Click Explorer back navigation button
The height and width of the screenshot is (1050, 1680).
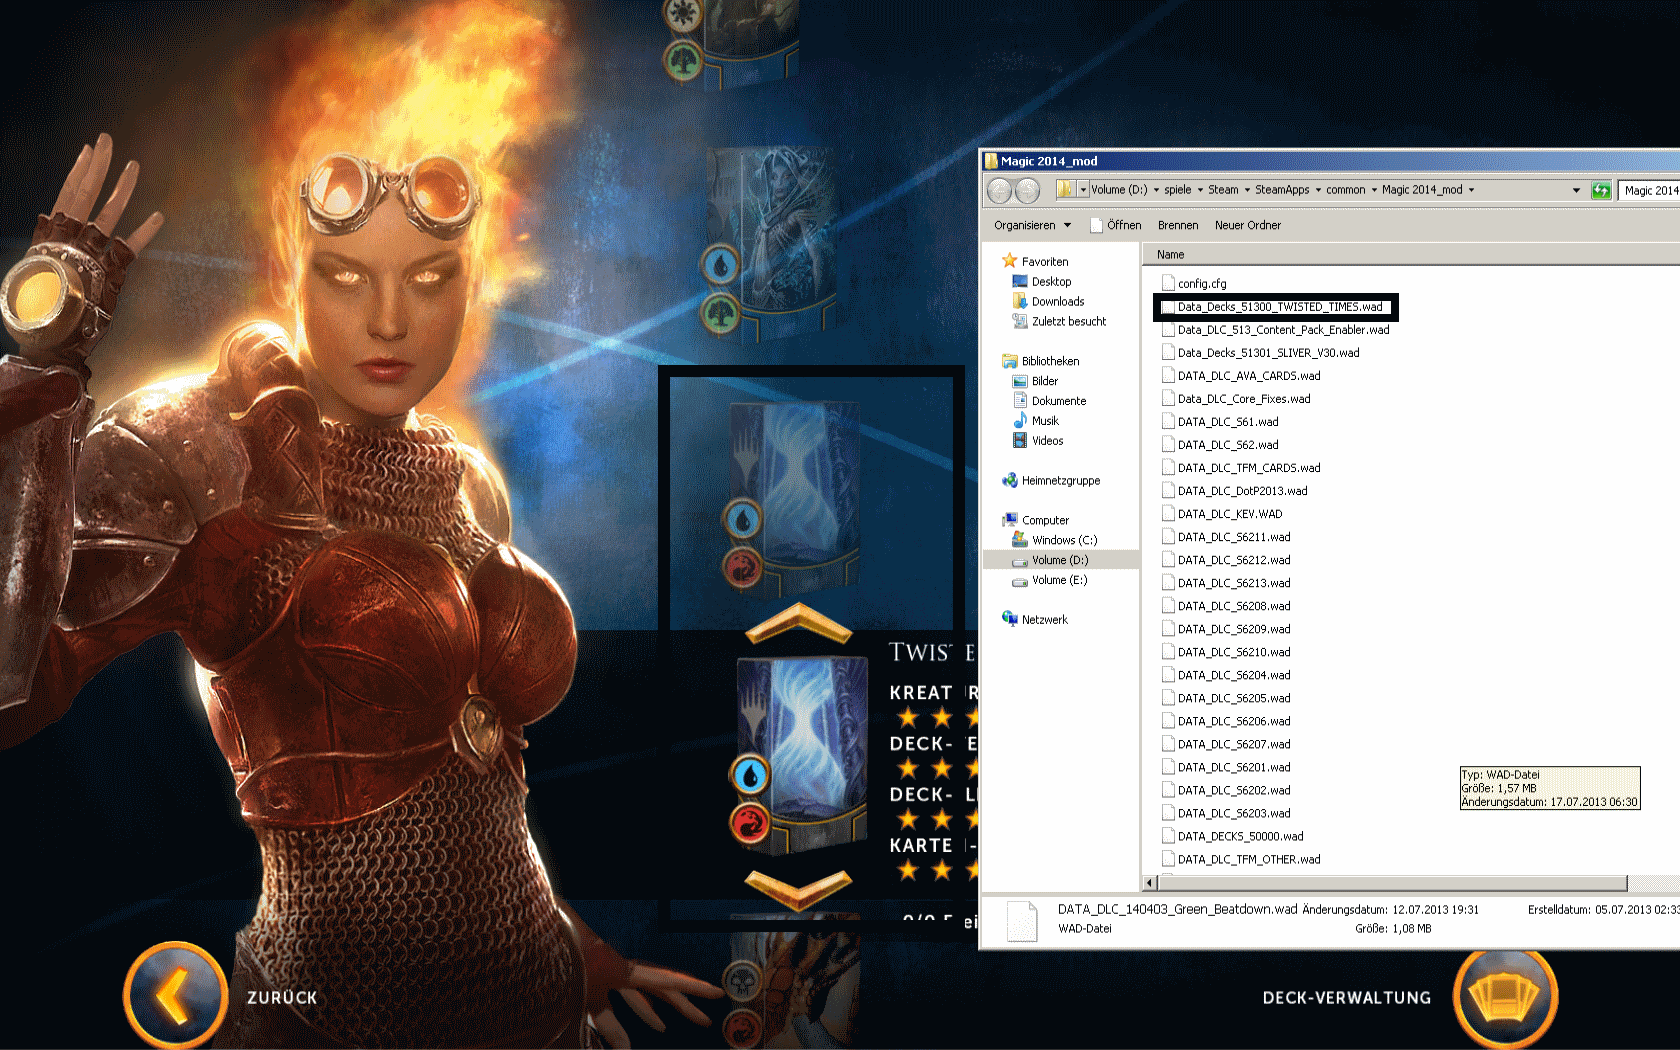999,190
